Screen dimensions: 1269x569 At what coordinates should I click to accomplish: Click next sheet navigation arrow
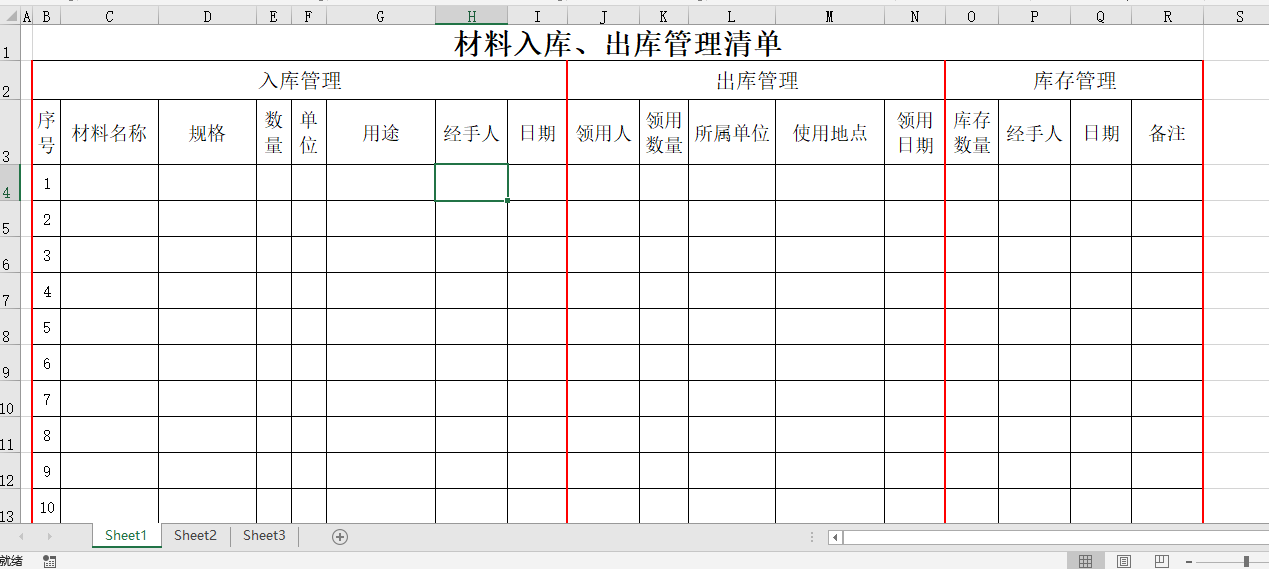point(49,537)
